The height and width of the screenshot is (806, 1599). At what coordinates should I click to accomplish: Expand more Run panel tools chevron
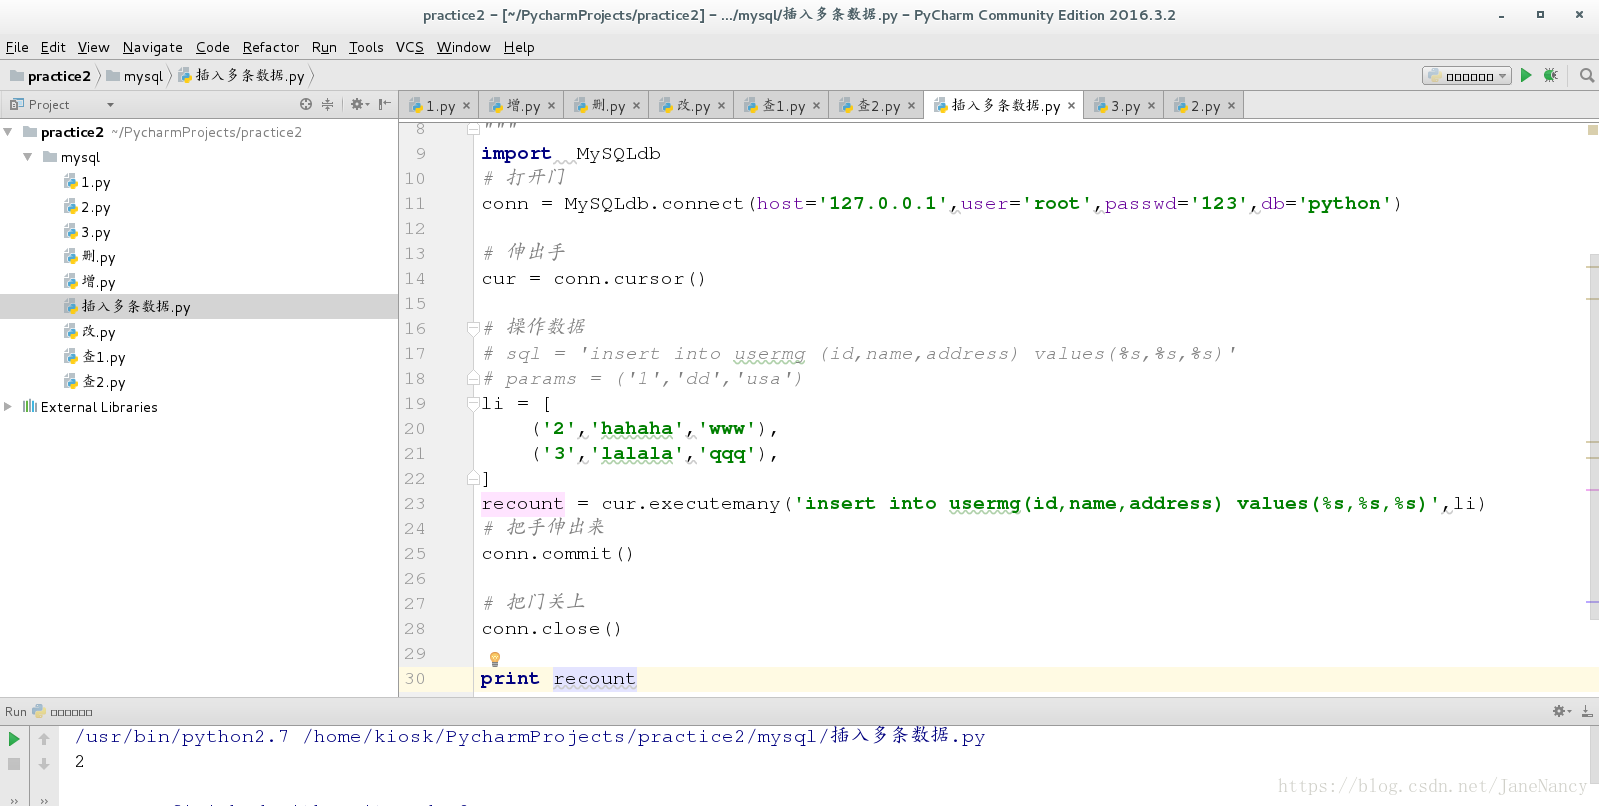[14, 799]
